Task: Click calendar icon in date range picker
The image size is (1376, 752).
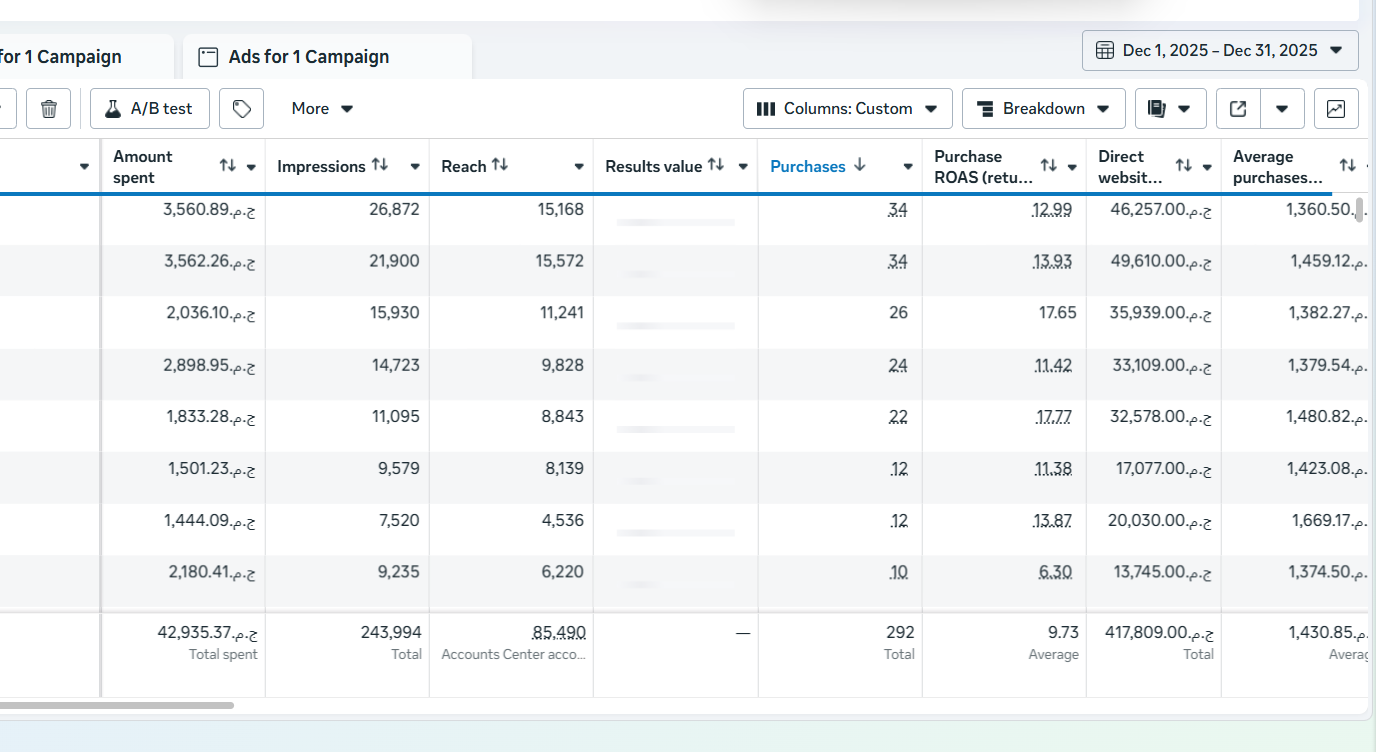Action: coord(1105,51)
